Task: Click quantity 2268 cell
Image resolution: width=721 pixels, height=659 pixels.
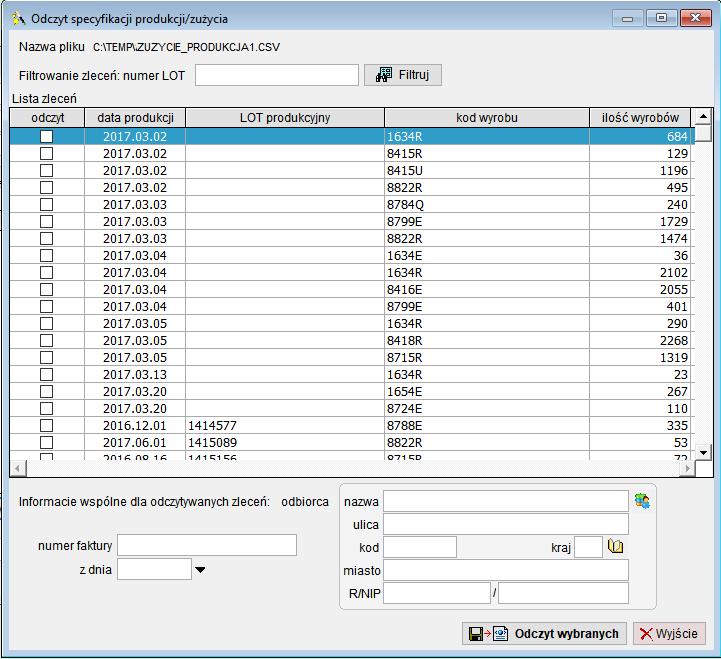Action: (640, 341)
